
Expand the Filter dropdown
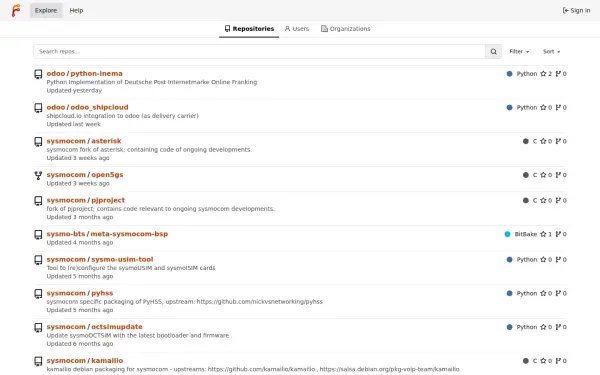(x=519, y=51)
